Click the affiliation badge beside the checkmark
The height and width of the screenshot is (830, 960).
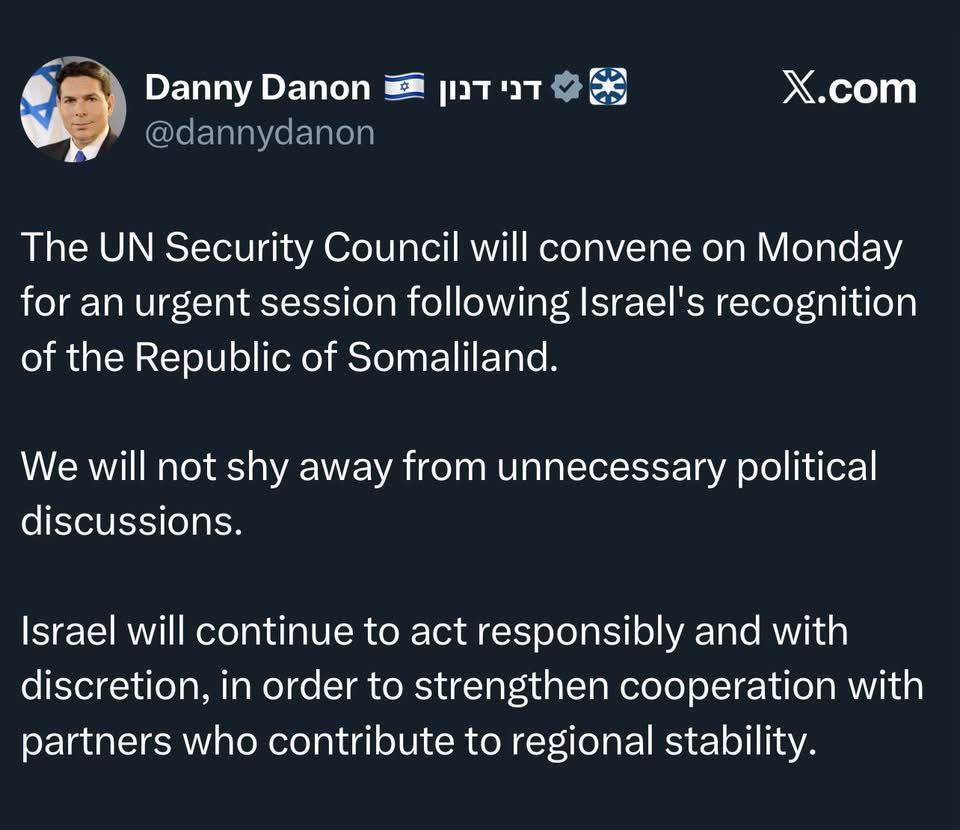(x=608, y=88)
